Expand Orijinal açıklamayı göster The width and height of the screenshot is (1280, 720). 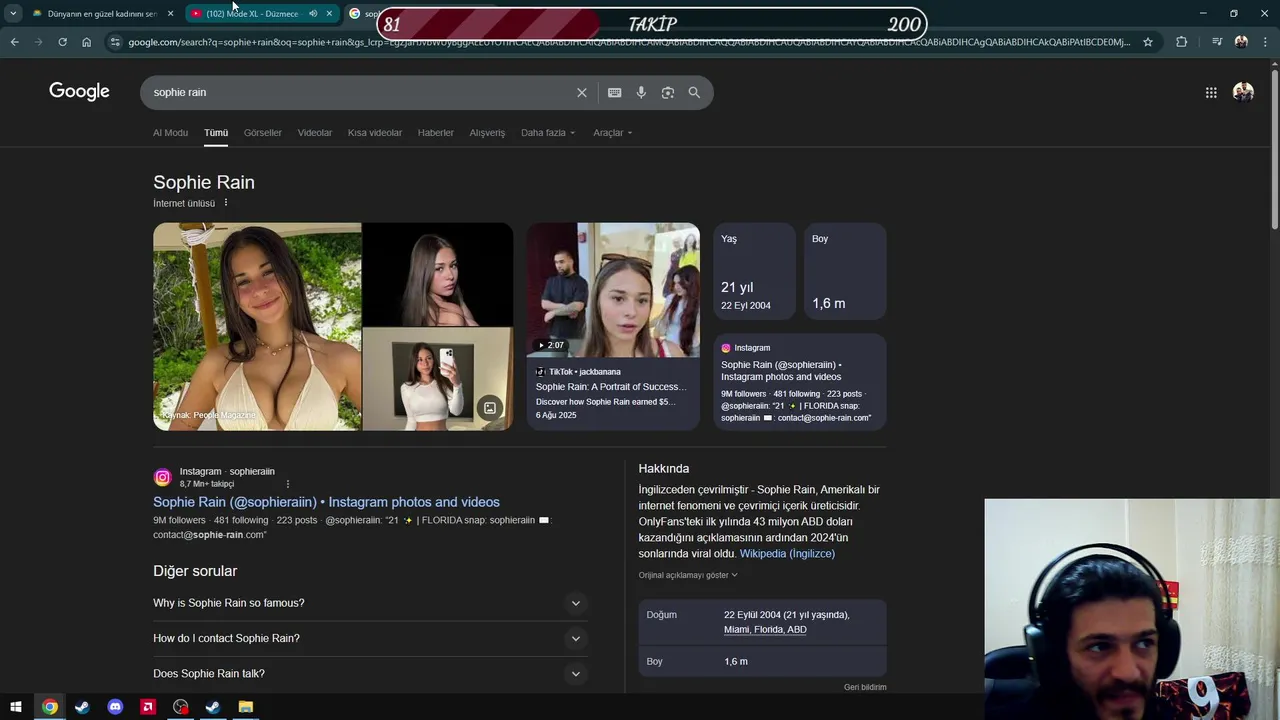pyautogui.click(x=688, y=575)
